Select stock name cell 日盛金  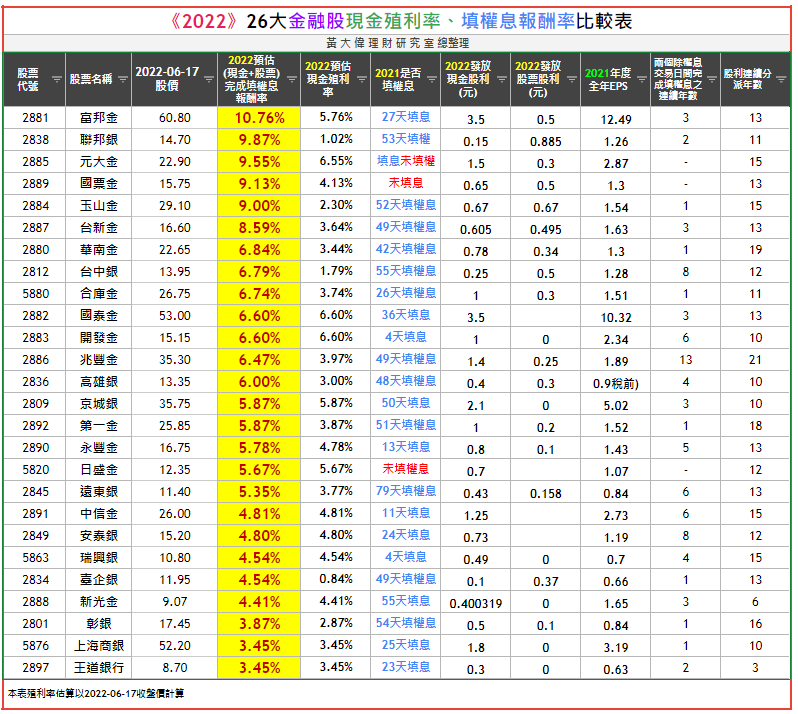click(x=99, y=469)
